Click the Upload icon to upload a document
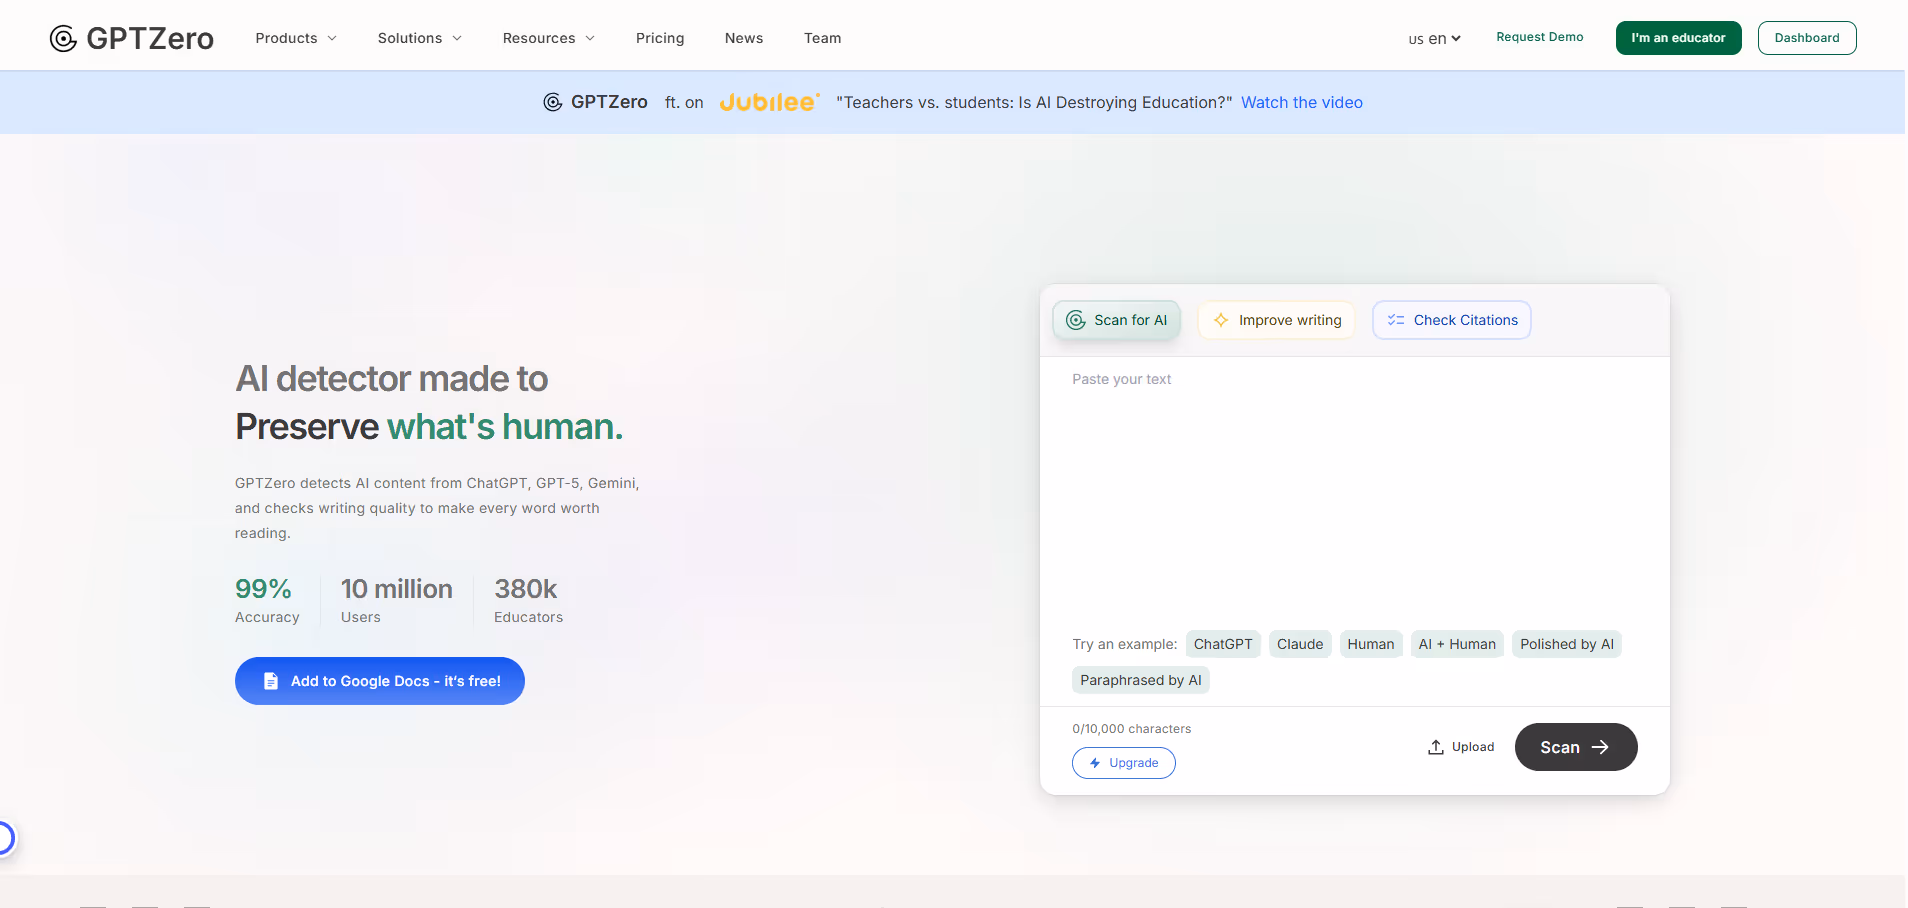 pyautogui.click(x=1436, y=746)
